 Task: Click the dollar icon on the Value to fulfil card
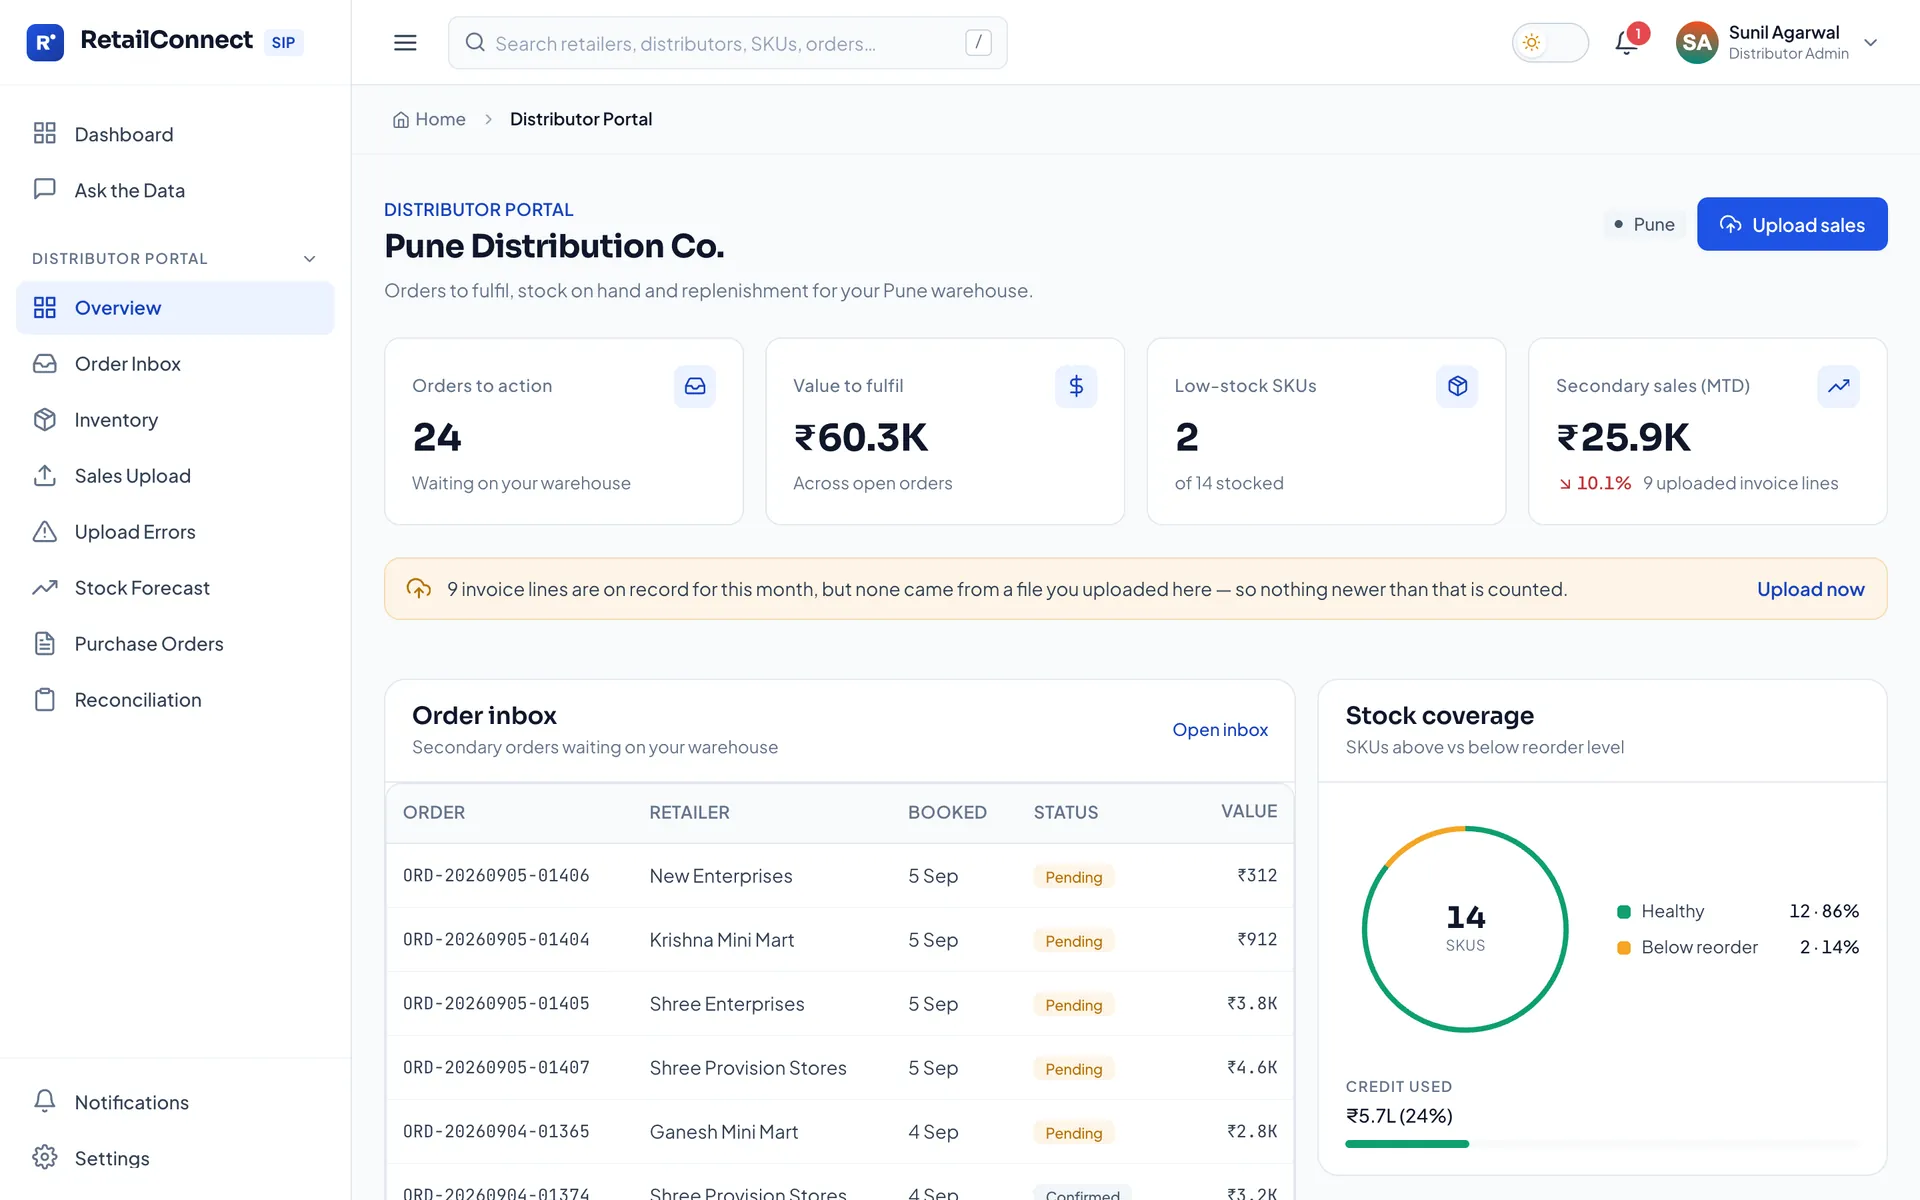point(1076,386)
